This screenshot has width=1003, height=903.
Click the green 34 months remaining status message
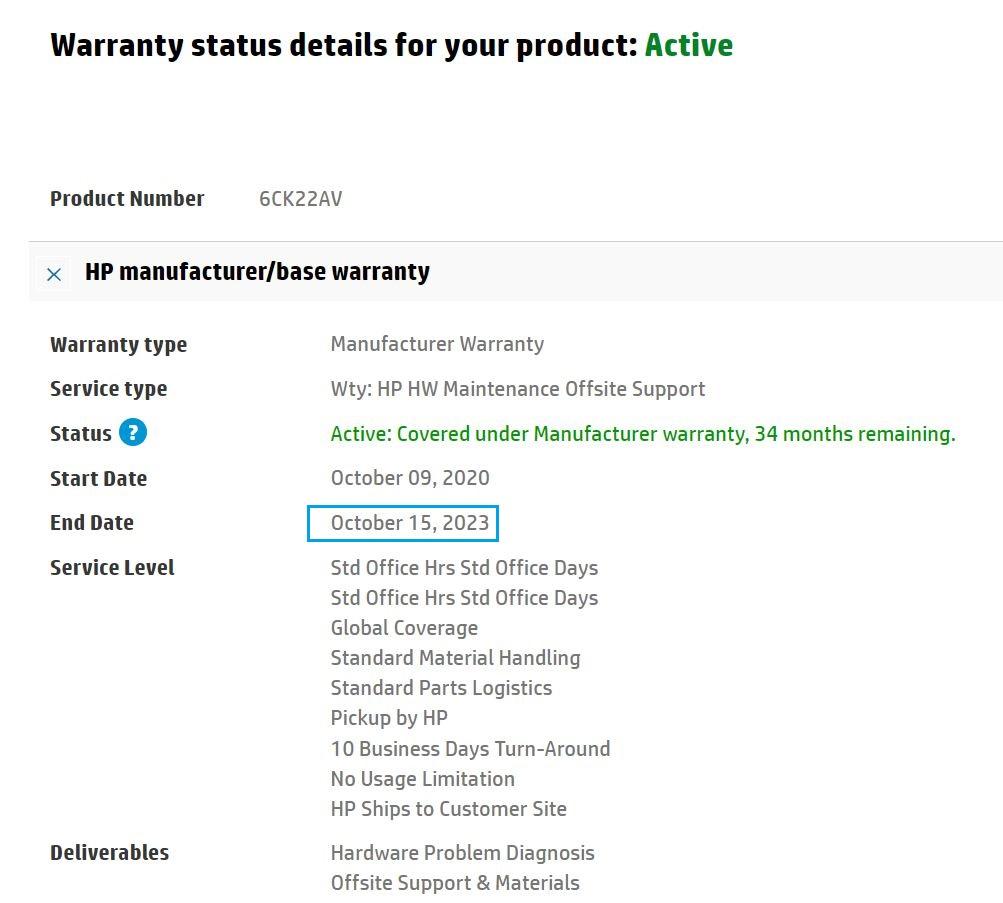tap(643, 434)
